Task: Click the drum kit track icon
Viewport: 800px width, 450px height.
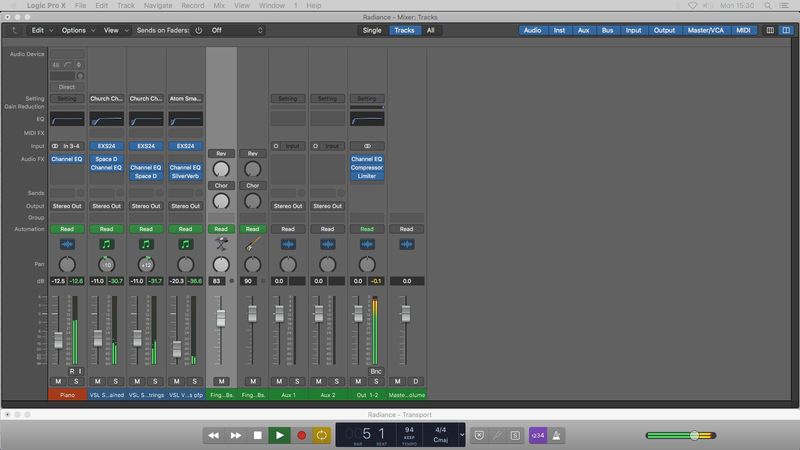Action: click(221, 244)
